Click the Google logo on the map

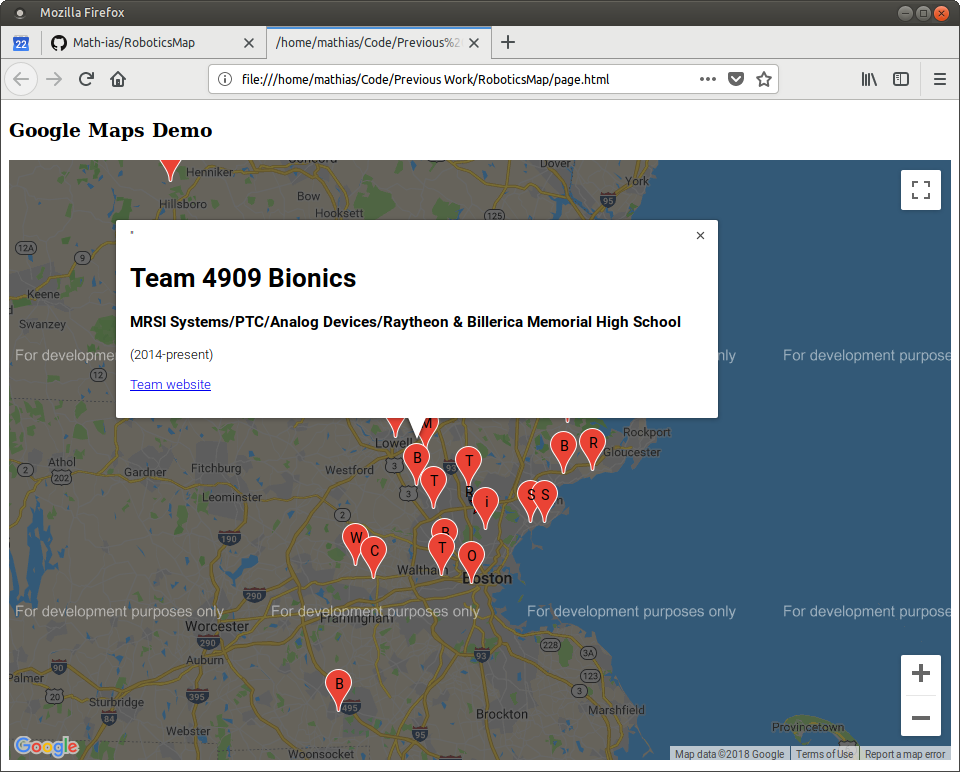(x=47, y=746)
